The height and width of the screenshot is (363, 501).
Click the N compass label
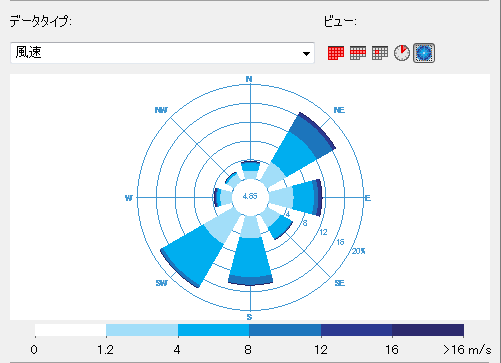[249, 79]
